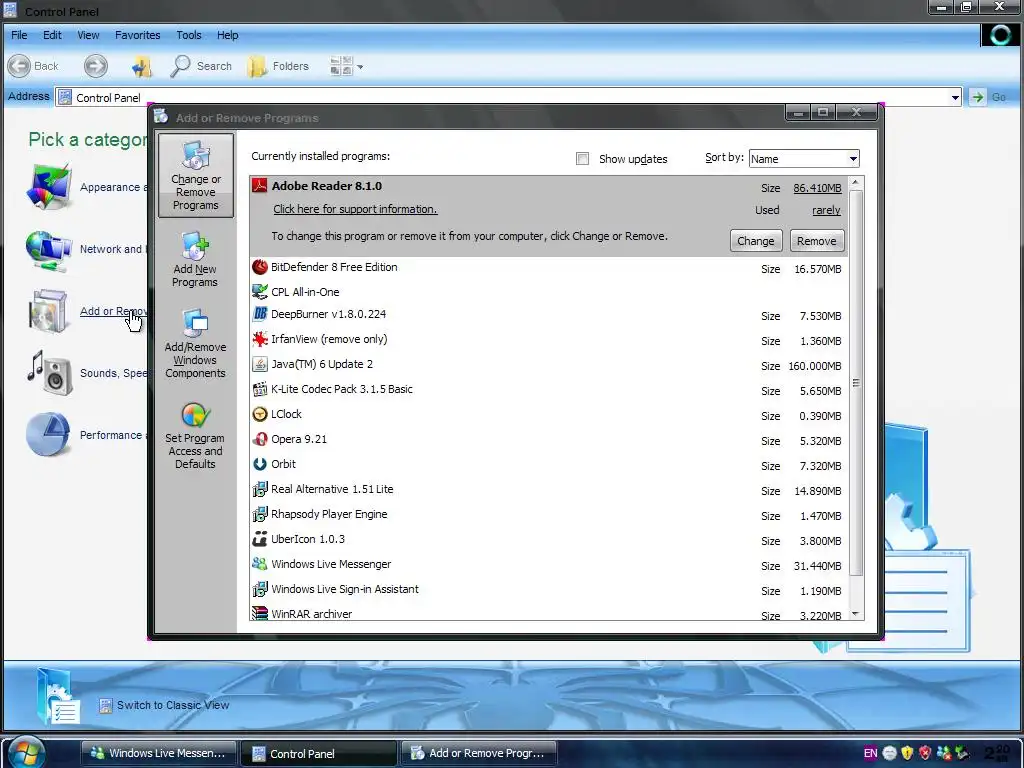Click the Up folder toolbar icon in Control Panel
Viewport: 1024px width, 768px height.
pos(141,66)
